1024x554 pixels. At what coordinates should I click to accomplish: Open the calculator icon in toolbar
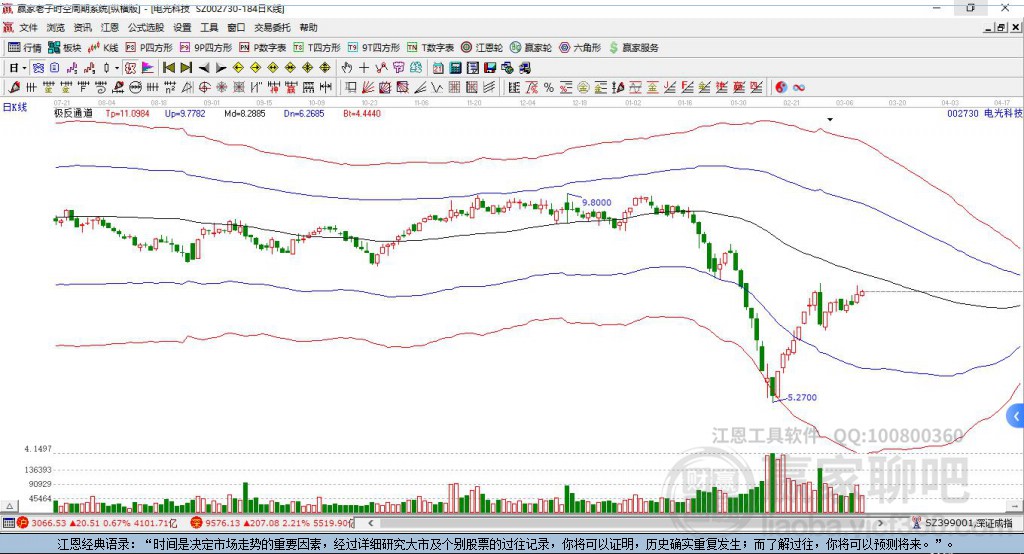coord(455,67)
